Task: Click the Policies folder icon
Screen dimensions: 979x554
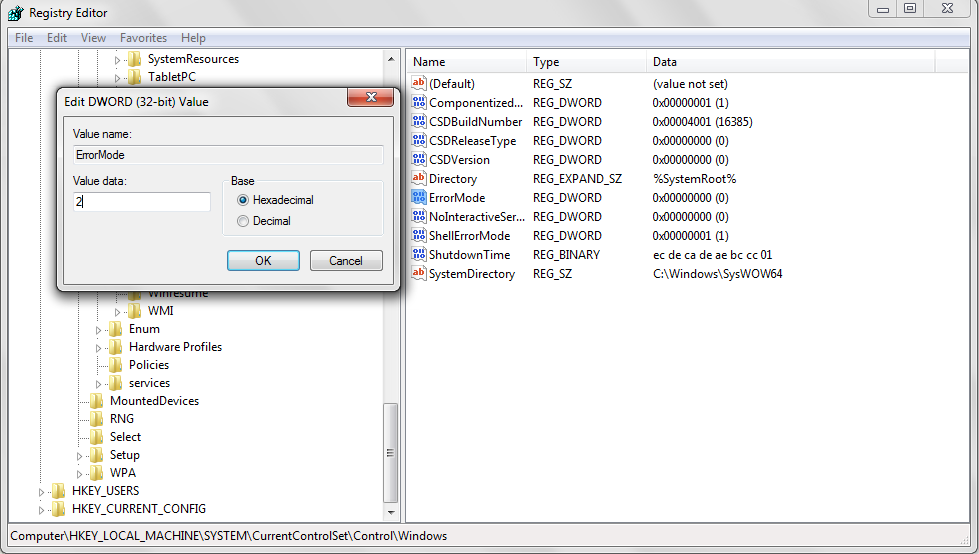Action: [x=116, y=365]
